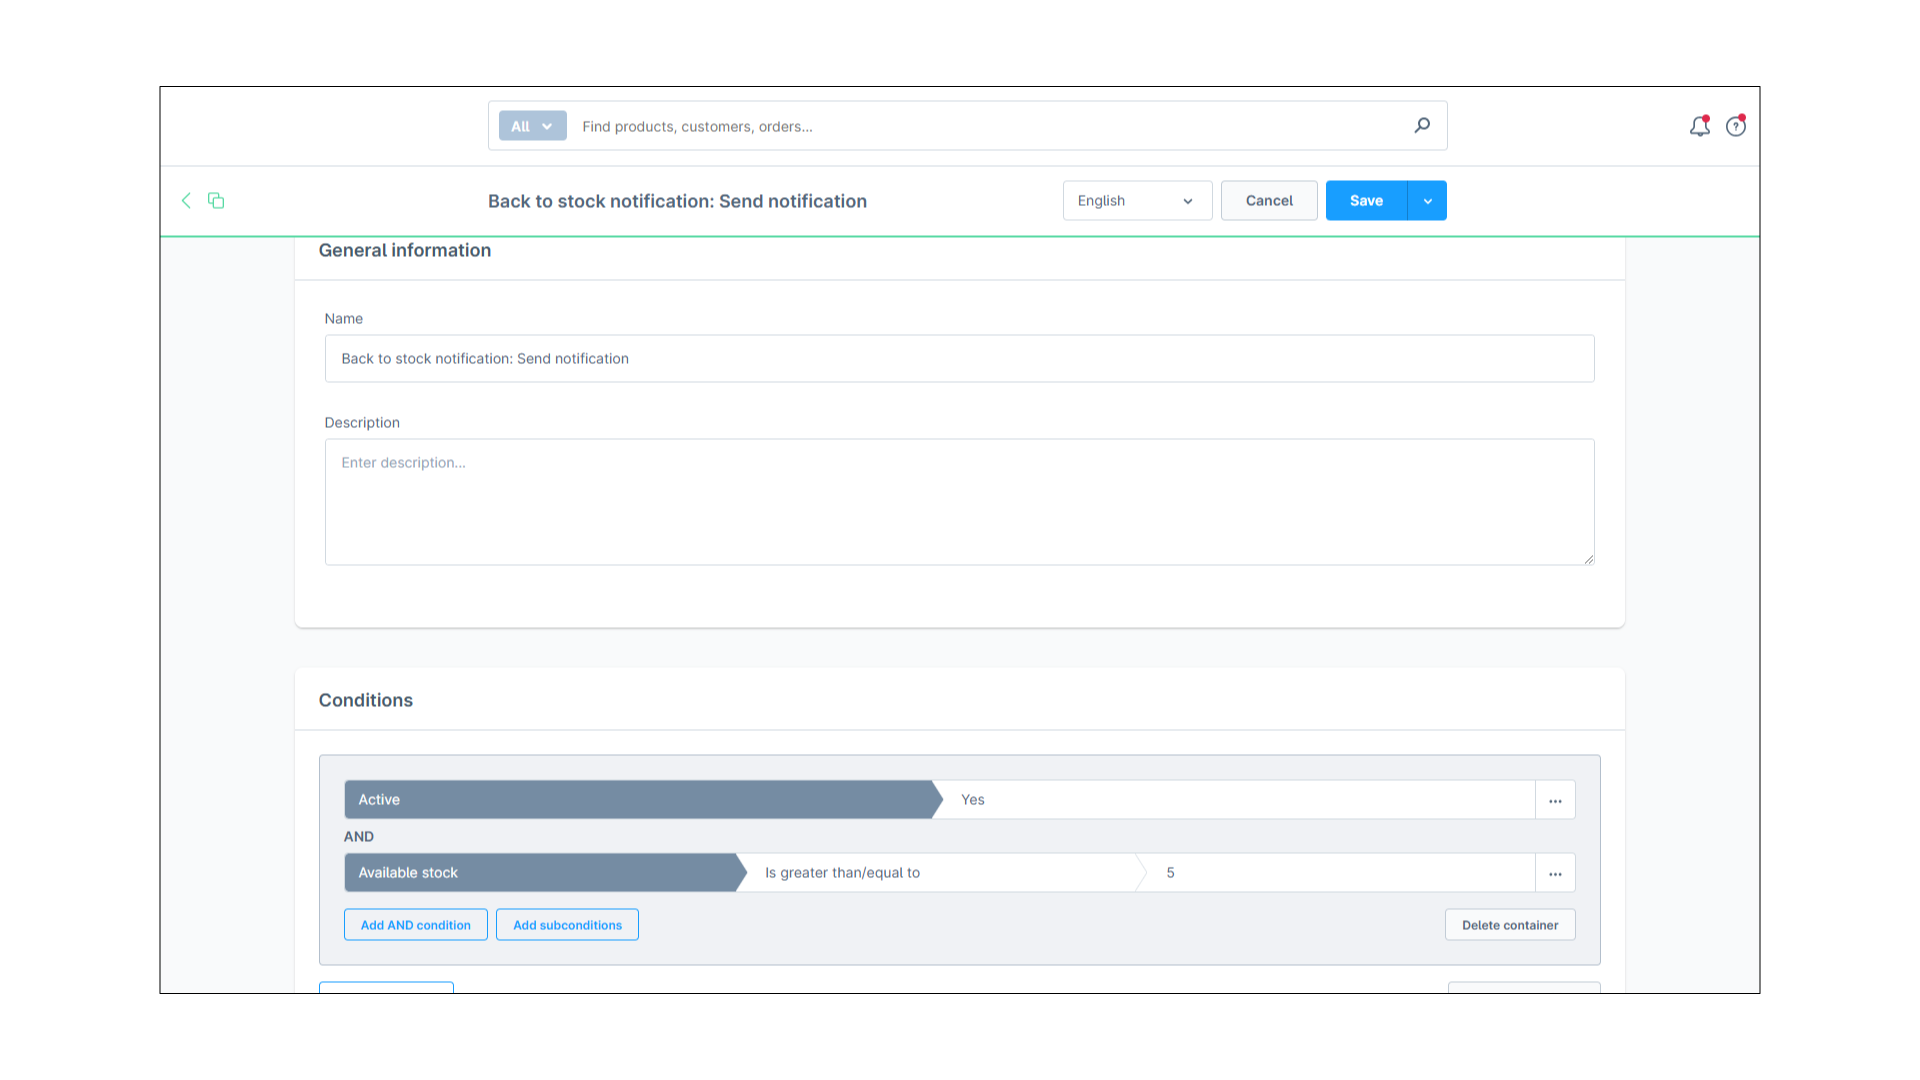
Task: Click the Add AND condition button
Action: (x=415, y=924)
